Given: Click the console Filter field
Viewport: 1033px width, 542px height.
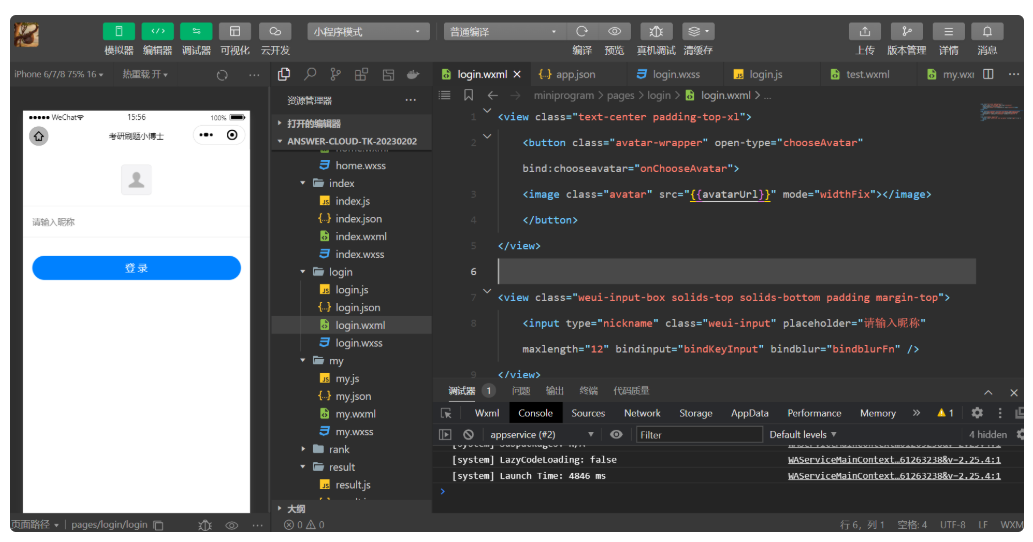Looking at the screenshot, I should pos(699,435).
